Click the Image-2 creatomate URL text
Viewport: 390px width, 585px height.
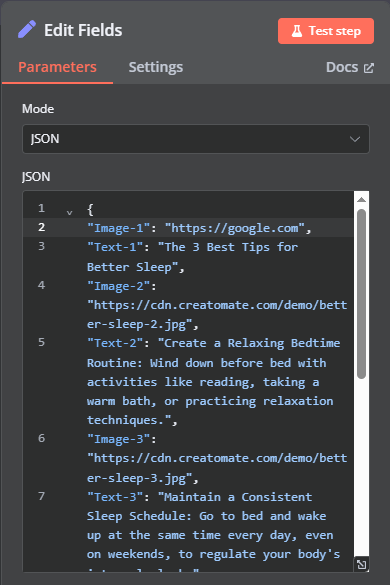coord(217,315)
